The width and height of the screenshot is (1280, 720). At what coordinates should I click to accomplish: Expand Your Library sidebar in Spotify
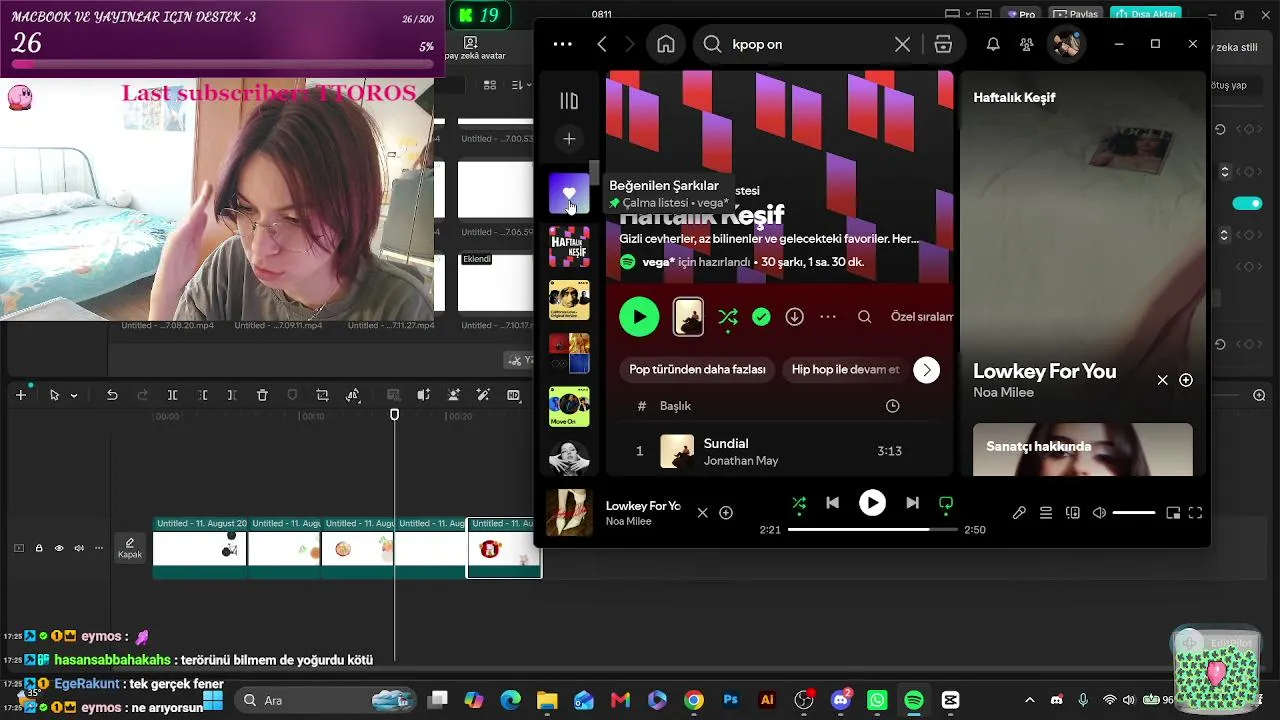[x=569, y=101]
